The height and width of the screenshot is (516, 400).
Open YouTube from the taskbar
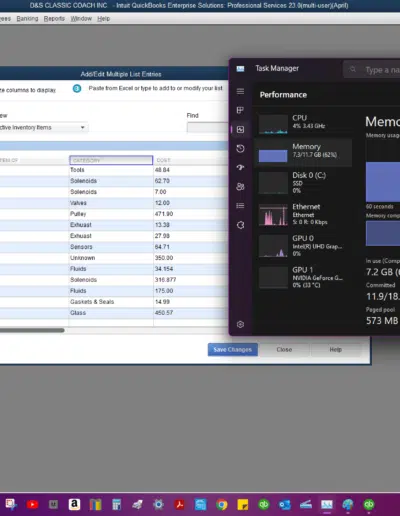(x=32, y=504)
